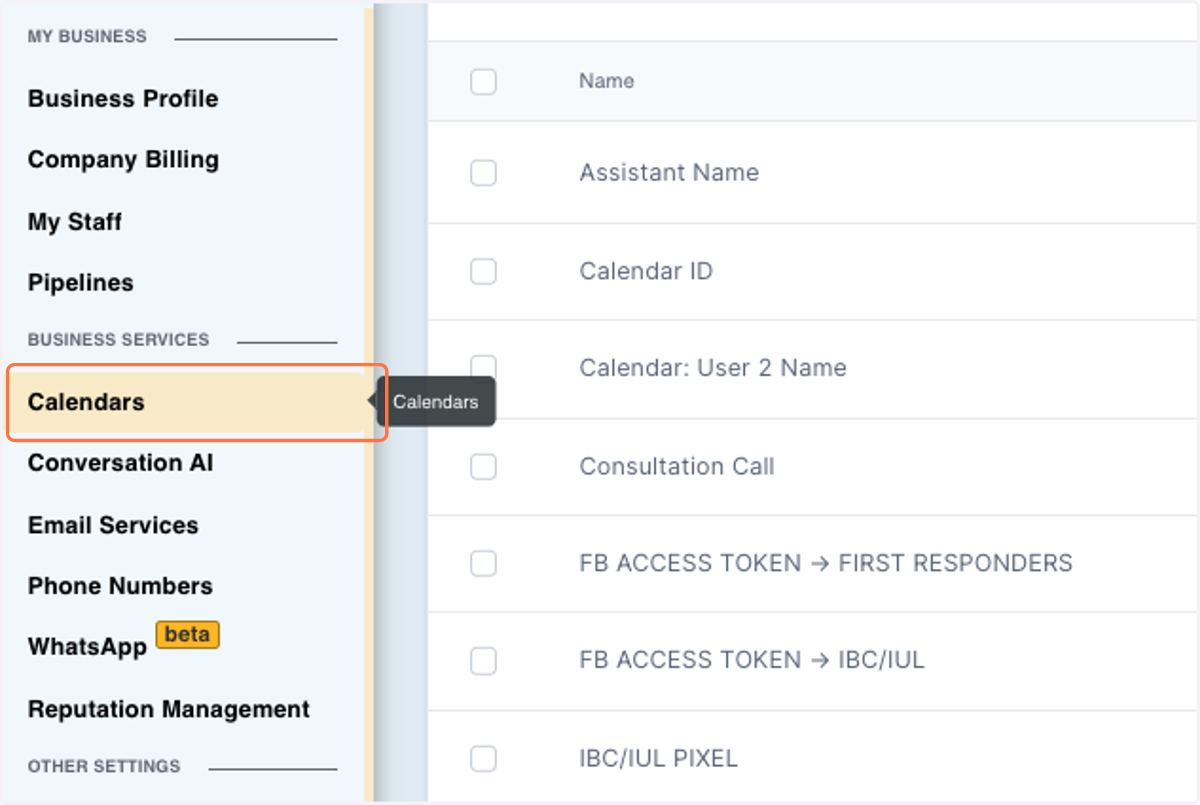Click FB ACCESS TOKEN → IBC/IUL text
The width and height of the screenshot is (1200, 805).
[752, 661]
